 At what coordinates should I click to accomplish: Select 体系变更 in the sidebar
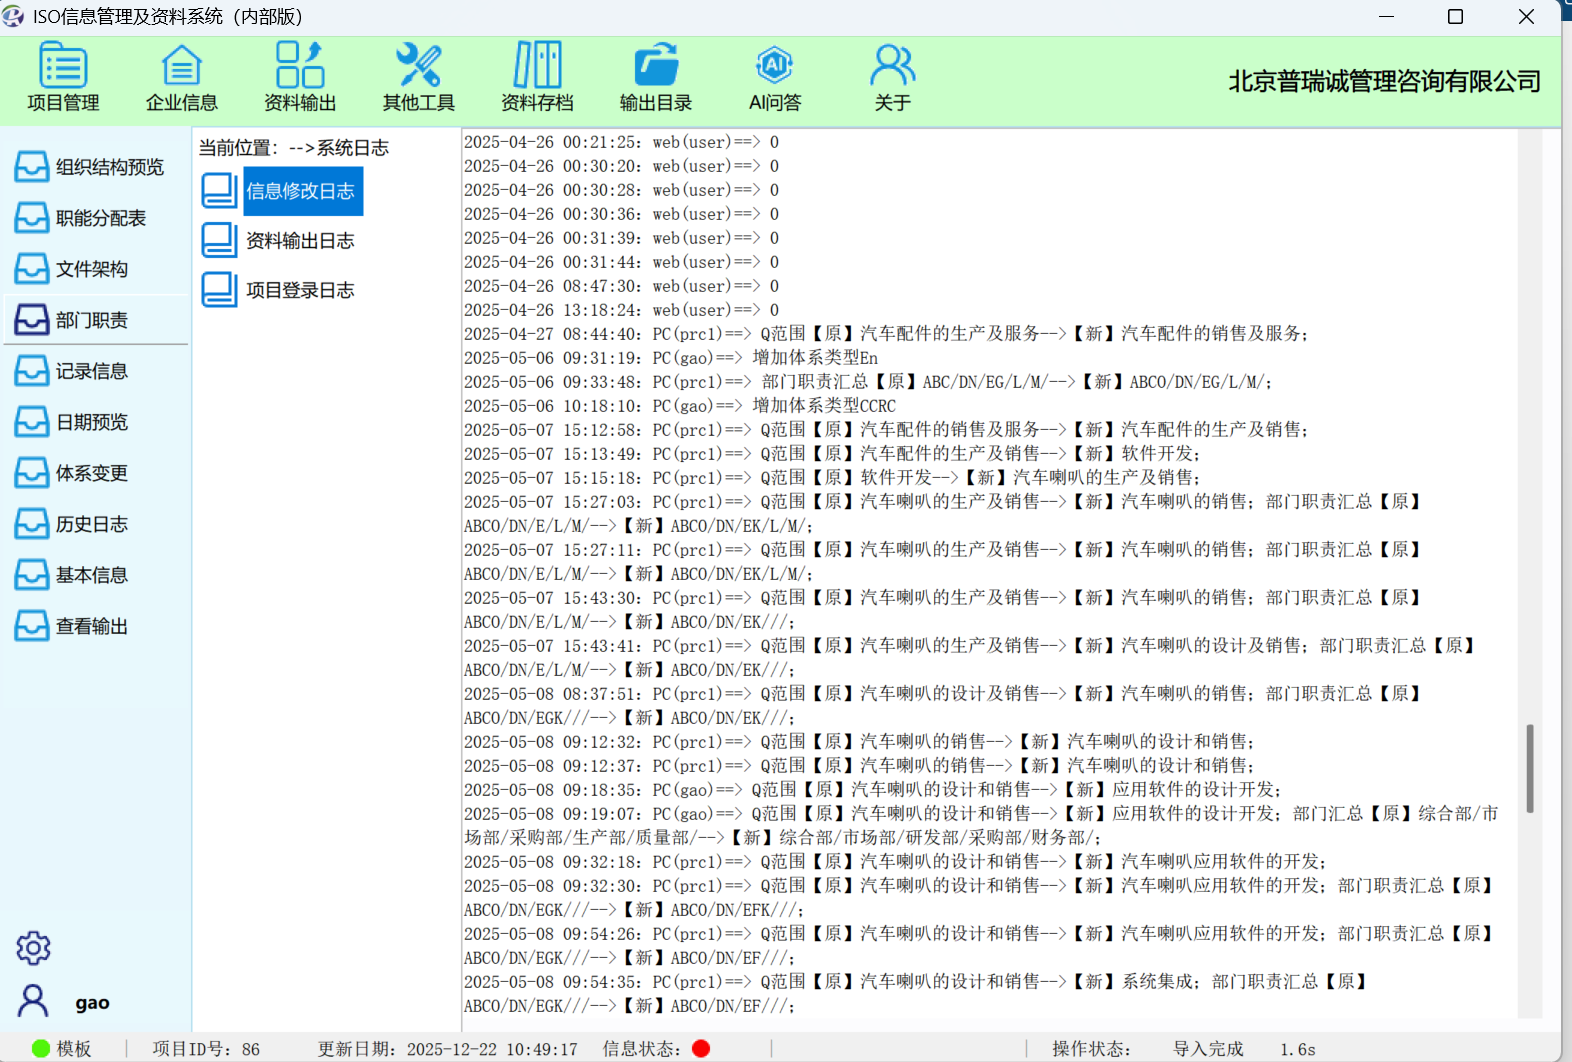click(x=96, y=473)
